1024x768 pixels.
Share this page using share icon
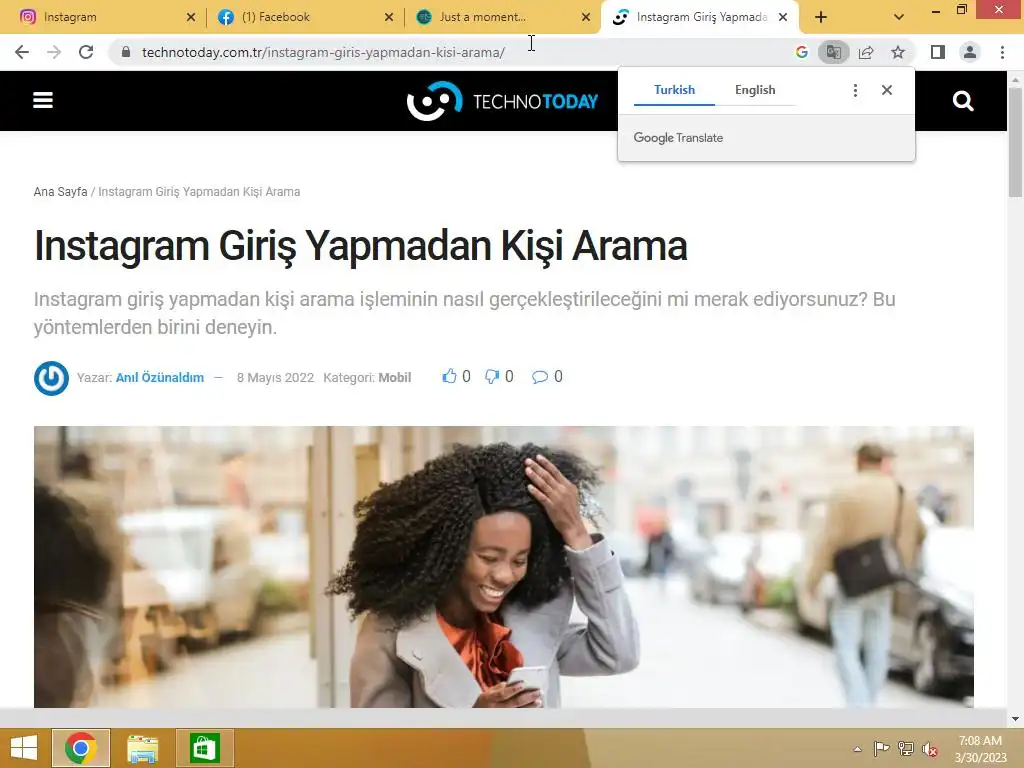pyautogui.click(x=866, y=52)
